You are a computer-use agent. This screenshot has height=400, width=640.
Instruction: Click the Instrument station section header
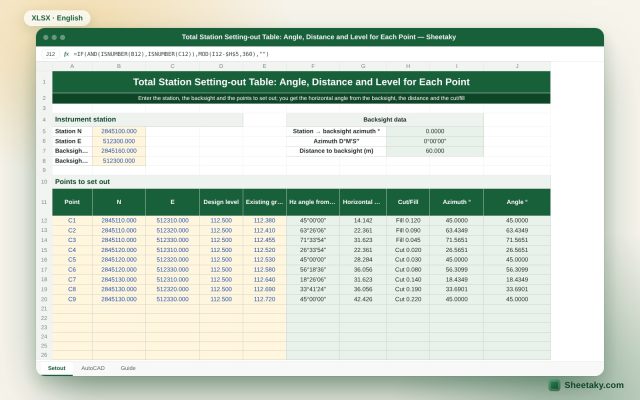tap(148, 120)
